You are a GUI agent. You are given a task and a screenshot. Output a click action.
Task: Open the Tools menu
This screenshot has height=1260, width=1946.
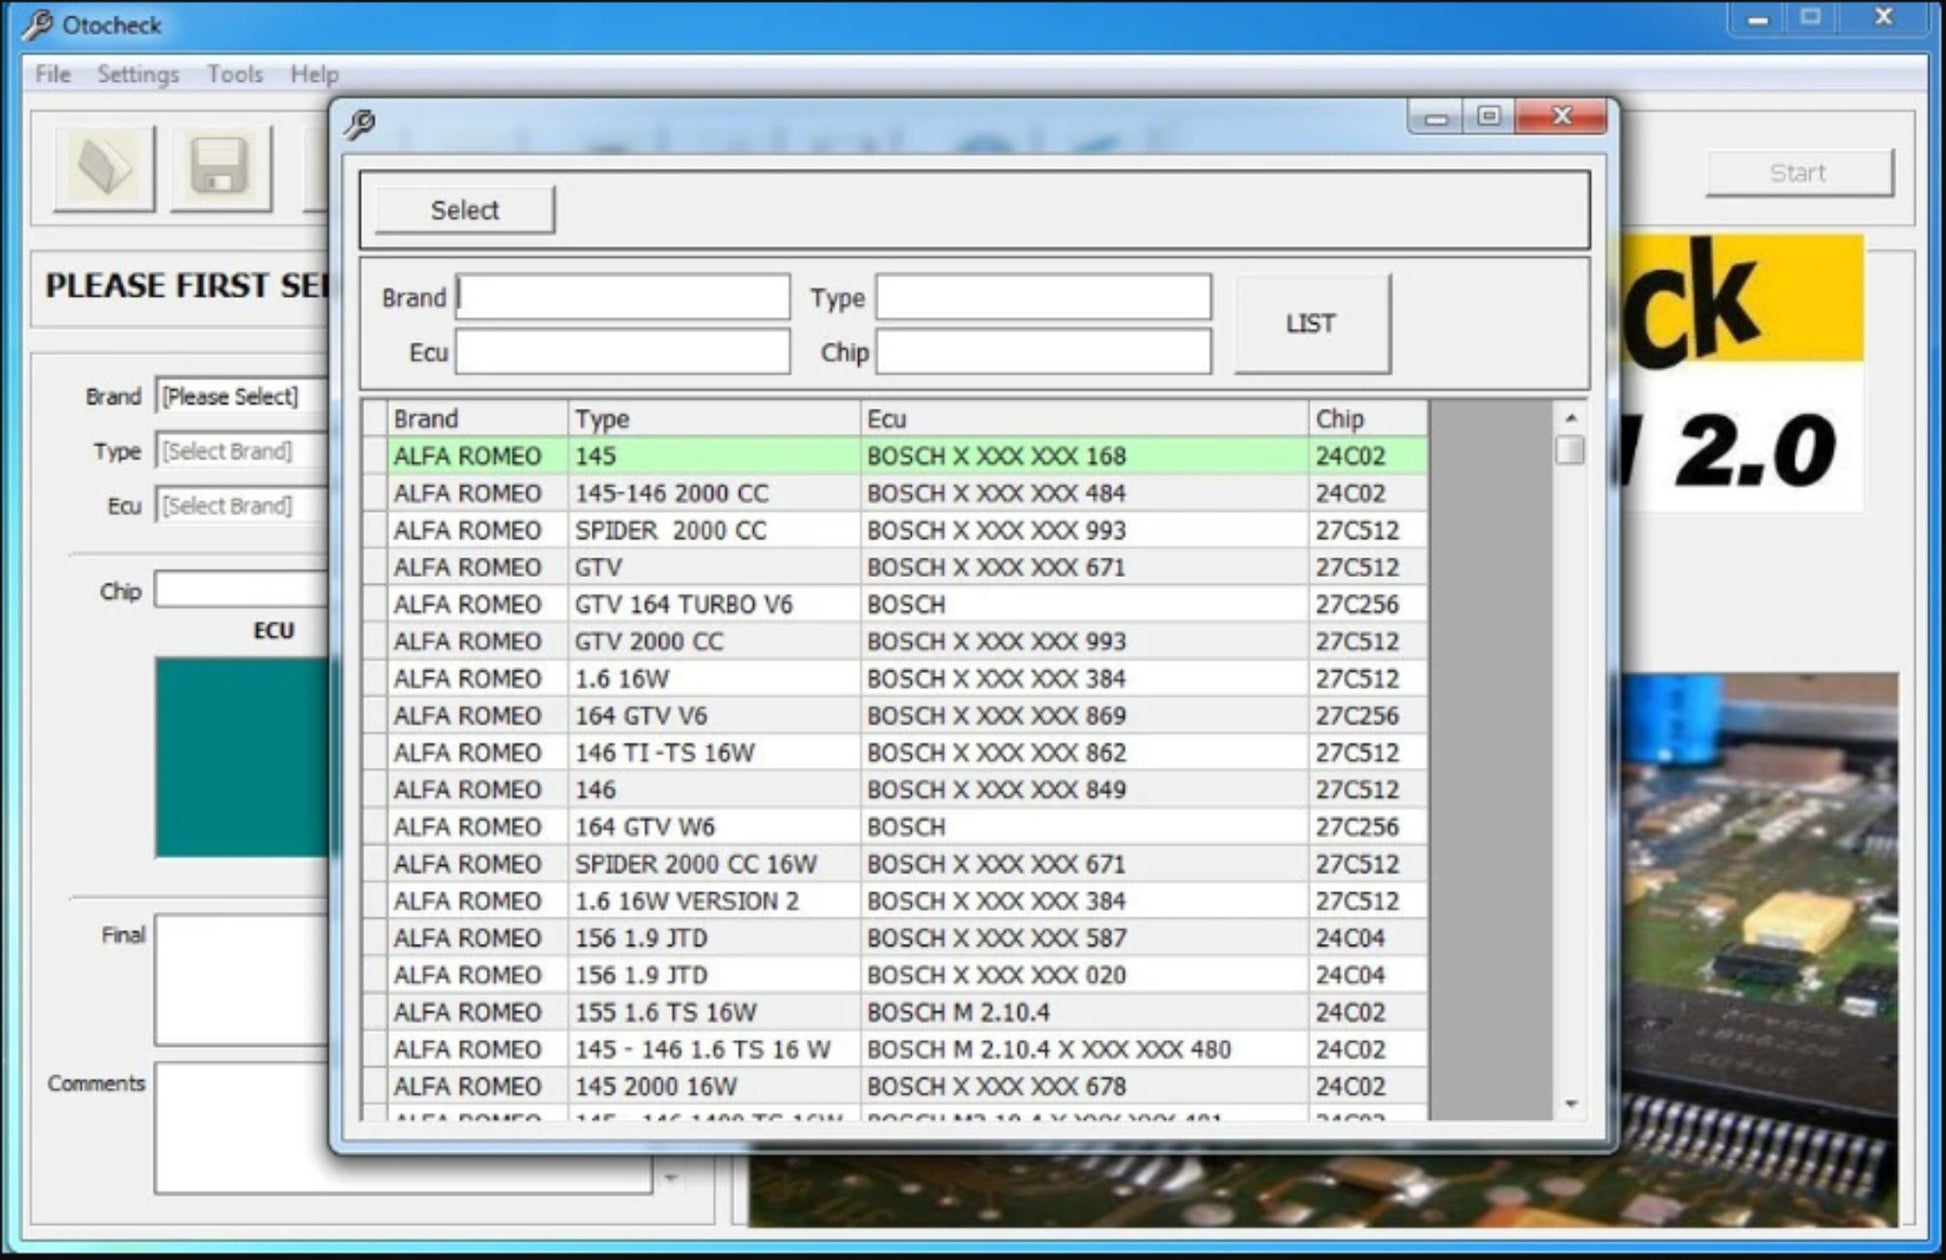click(x=235, y=74)
